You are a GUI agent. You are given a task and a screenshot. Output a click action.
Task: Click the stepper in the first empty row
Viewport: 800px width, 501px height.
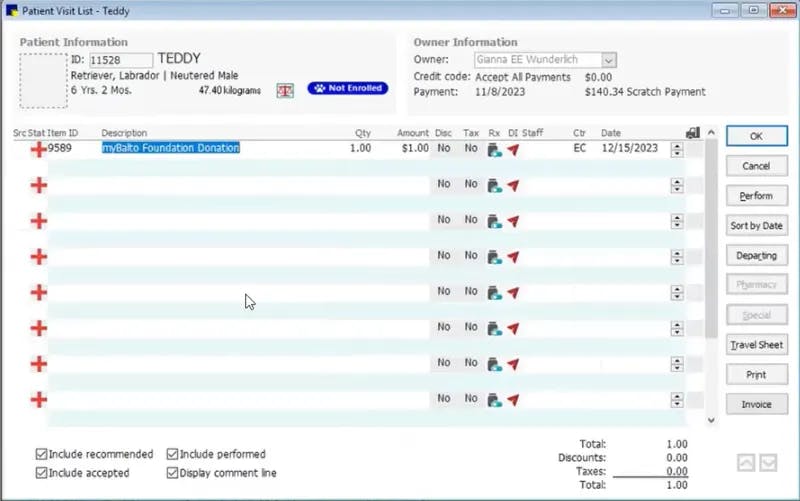pyautogui.click(x=677, y=186)
